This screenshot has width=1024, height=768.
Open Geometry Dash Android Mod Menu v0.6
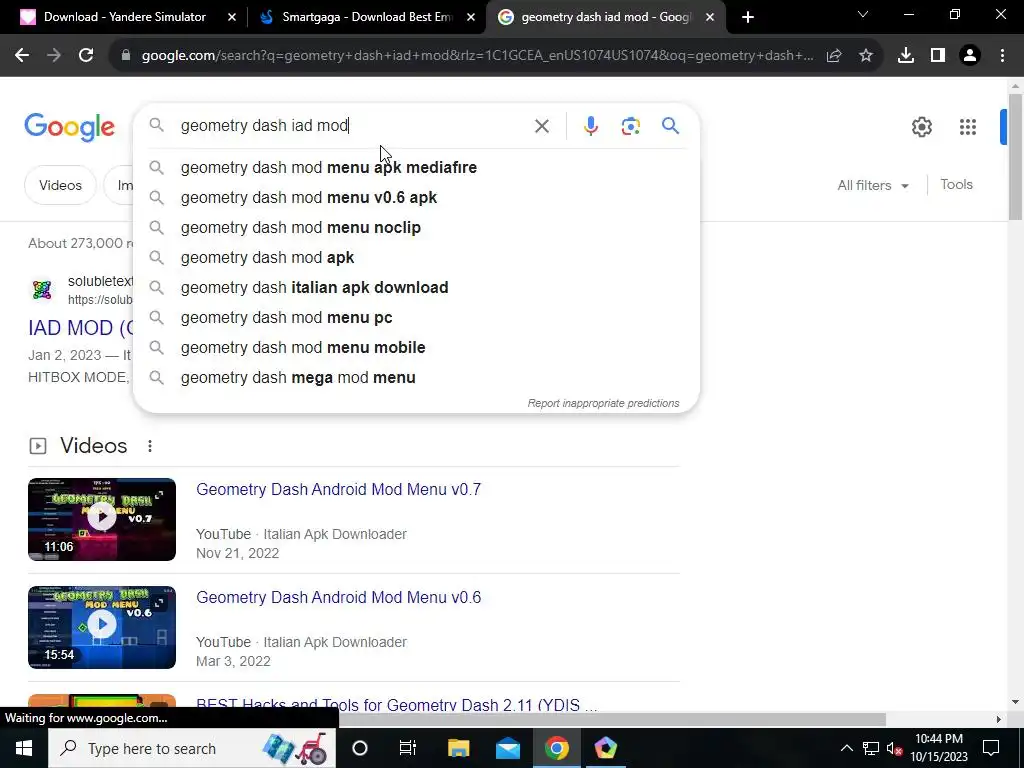(338, 598)
